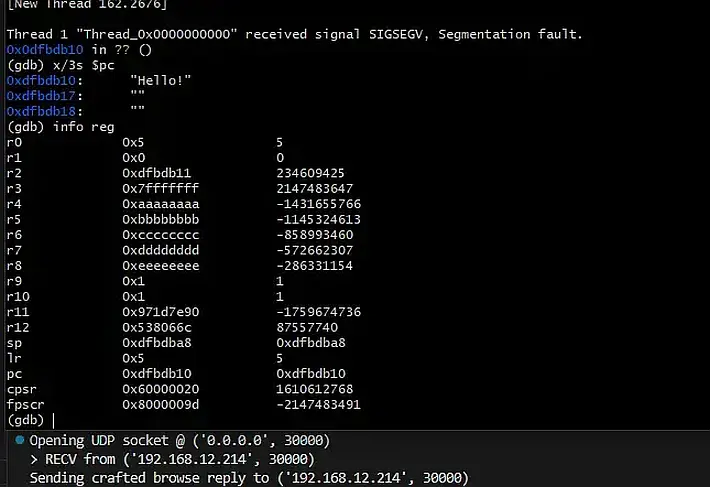
Task: Click the fpscr register name
Action: (x=26, y=405)
